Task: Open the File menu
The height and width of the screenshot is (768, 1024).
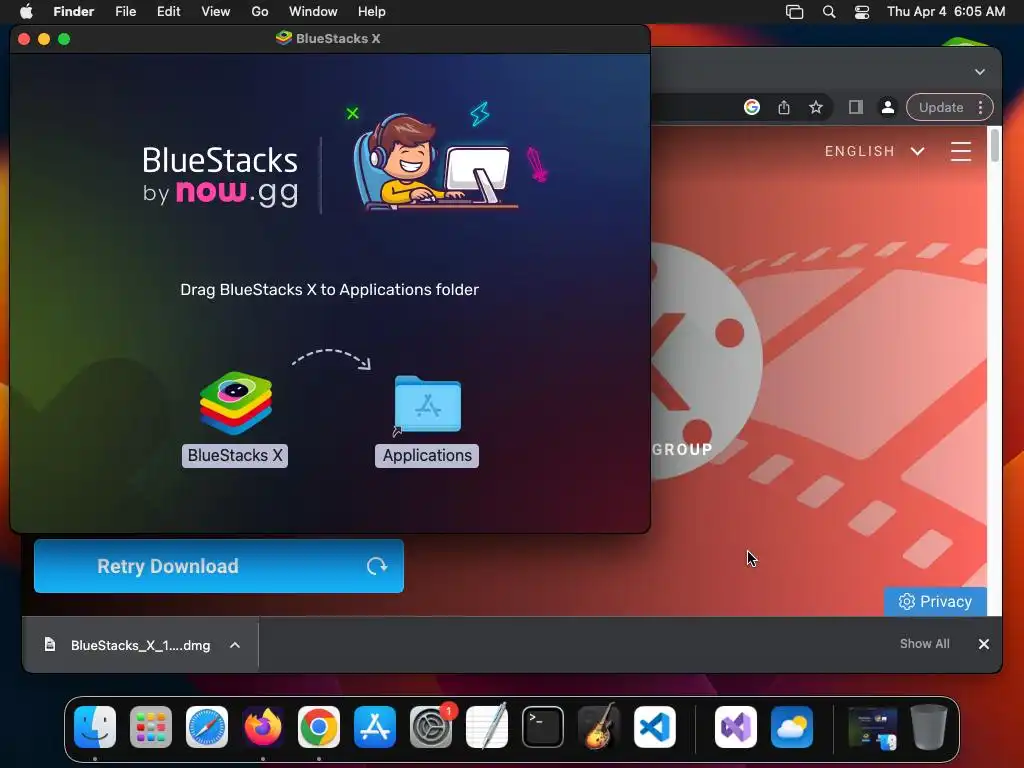Action: [x=125, y=12]
